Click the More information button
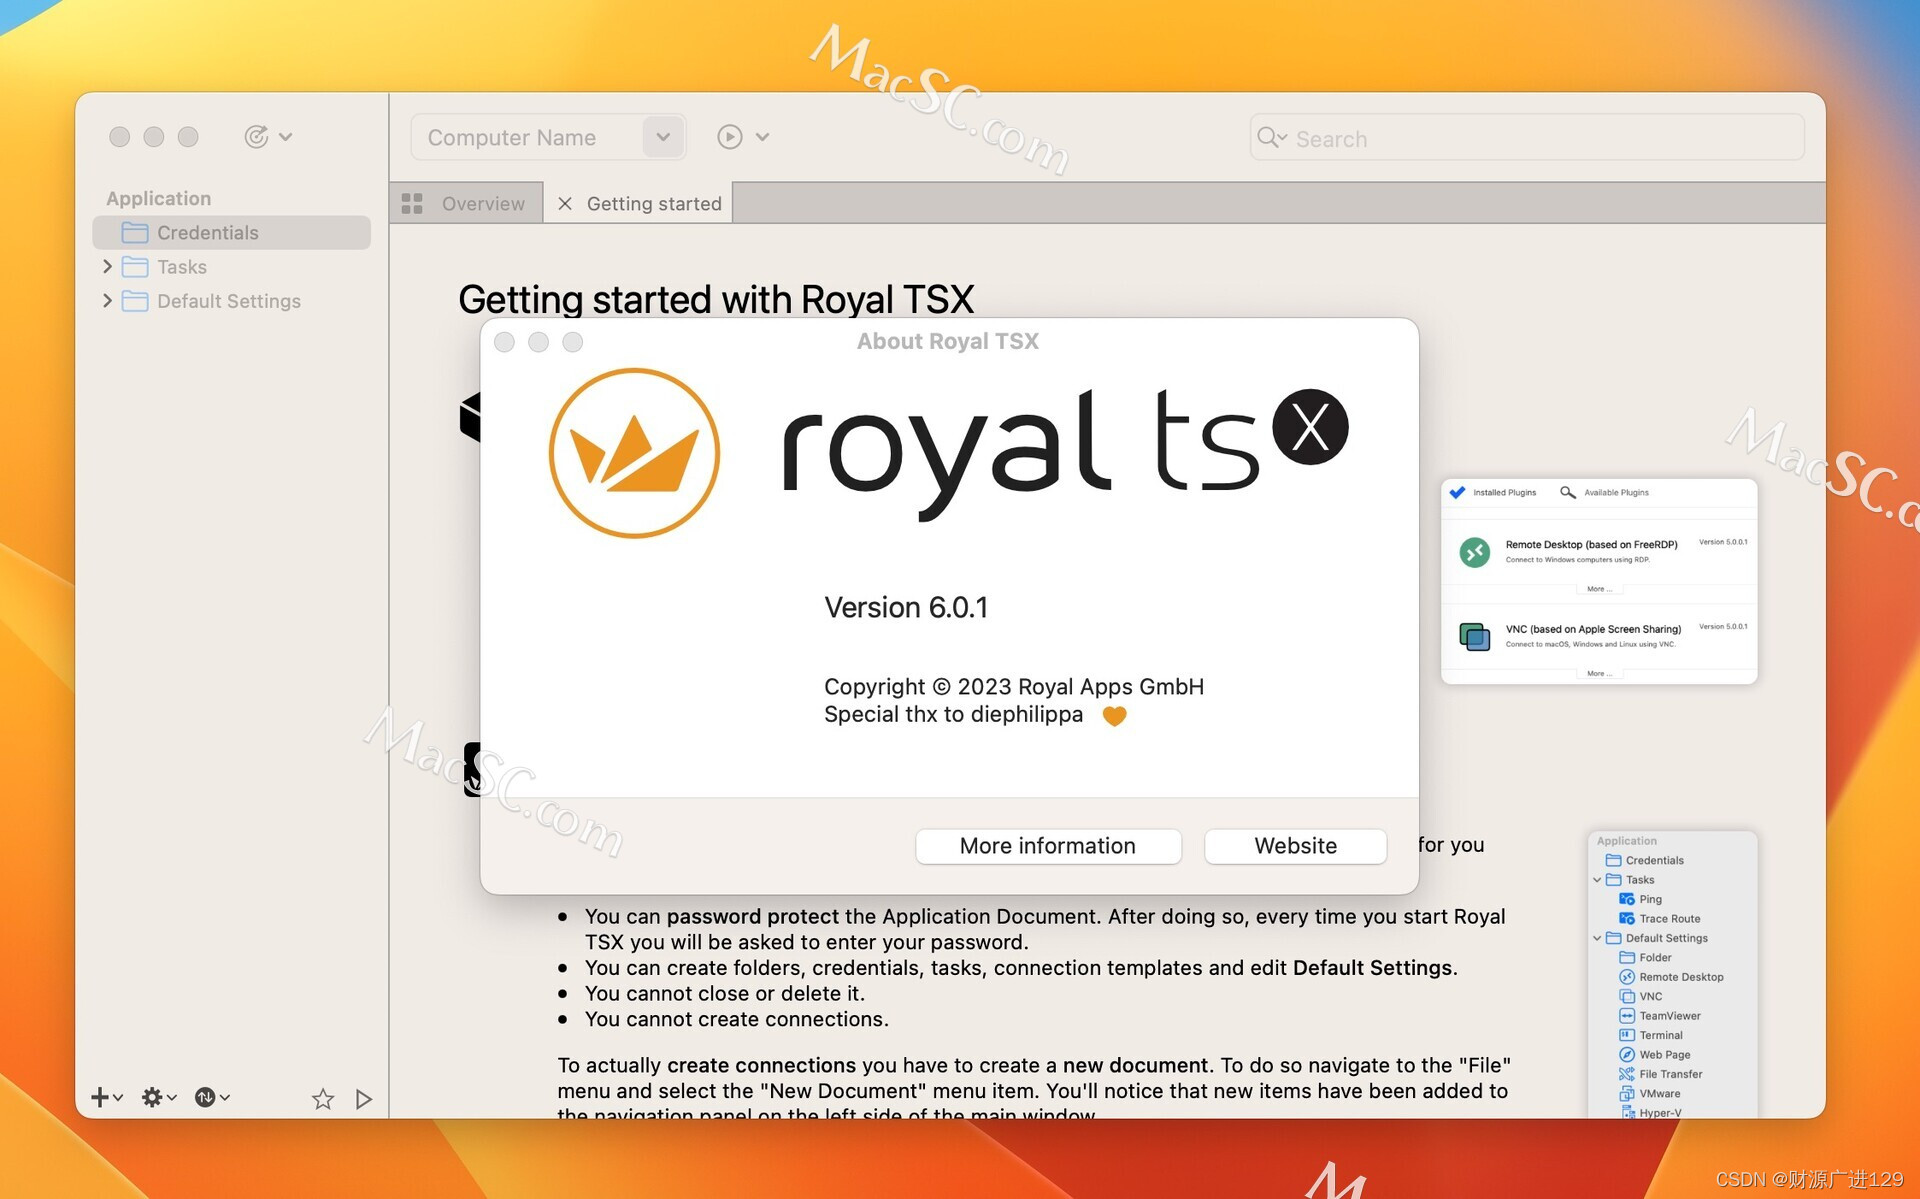 pos(1047,845)
